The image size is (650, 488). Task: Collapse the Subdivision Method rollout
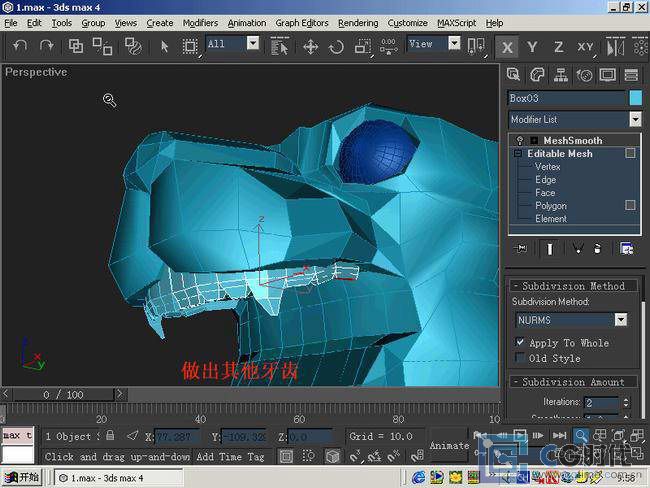[574, 286]
